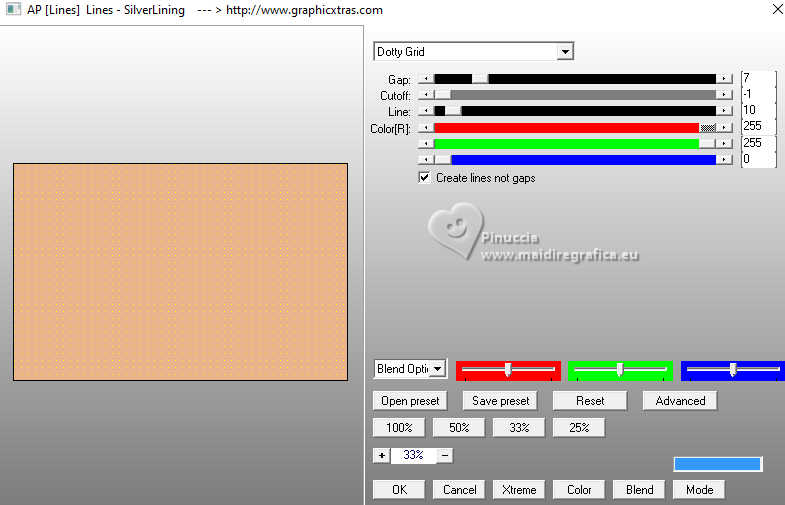Click the green color slider bar
785x505 pixels.
click(x=575, y=144)
